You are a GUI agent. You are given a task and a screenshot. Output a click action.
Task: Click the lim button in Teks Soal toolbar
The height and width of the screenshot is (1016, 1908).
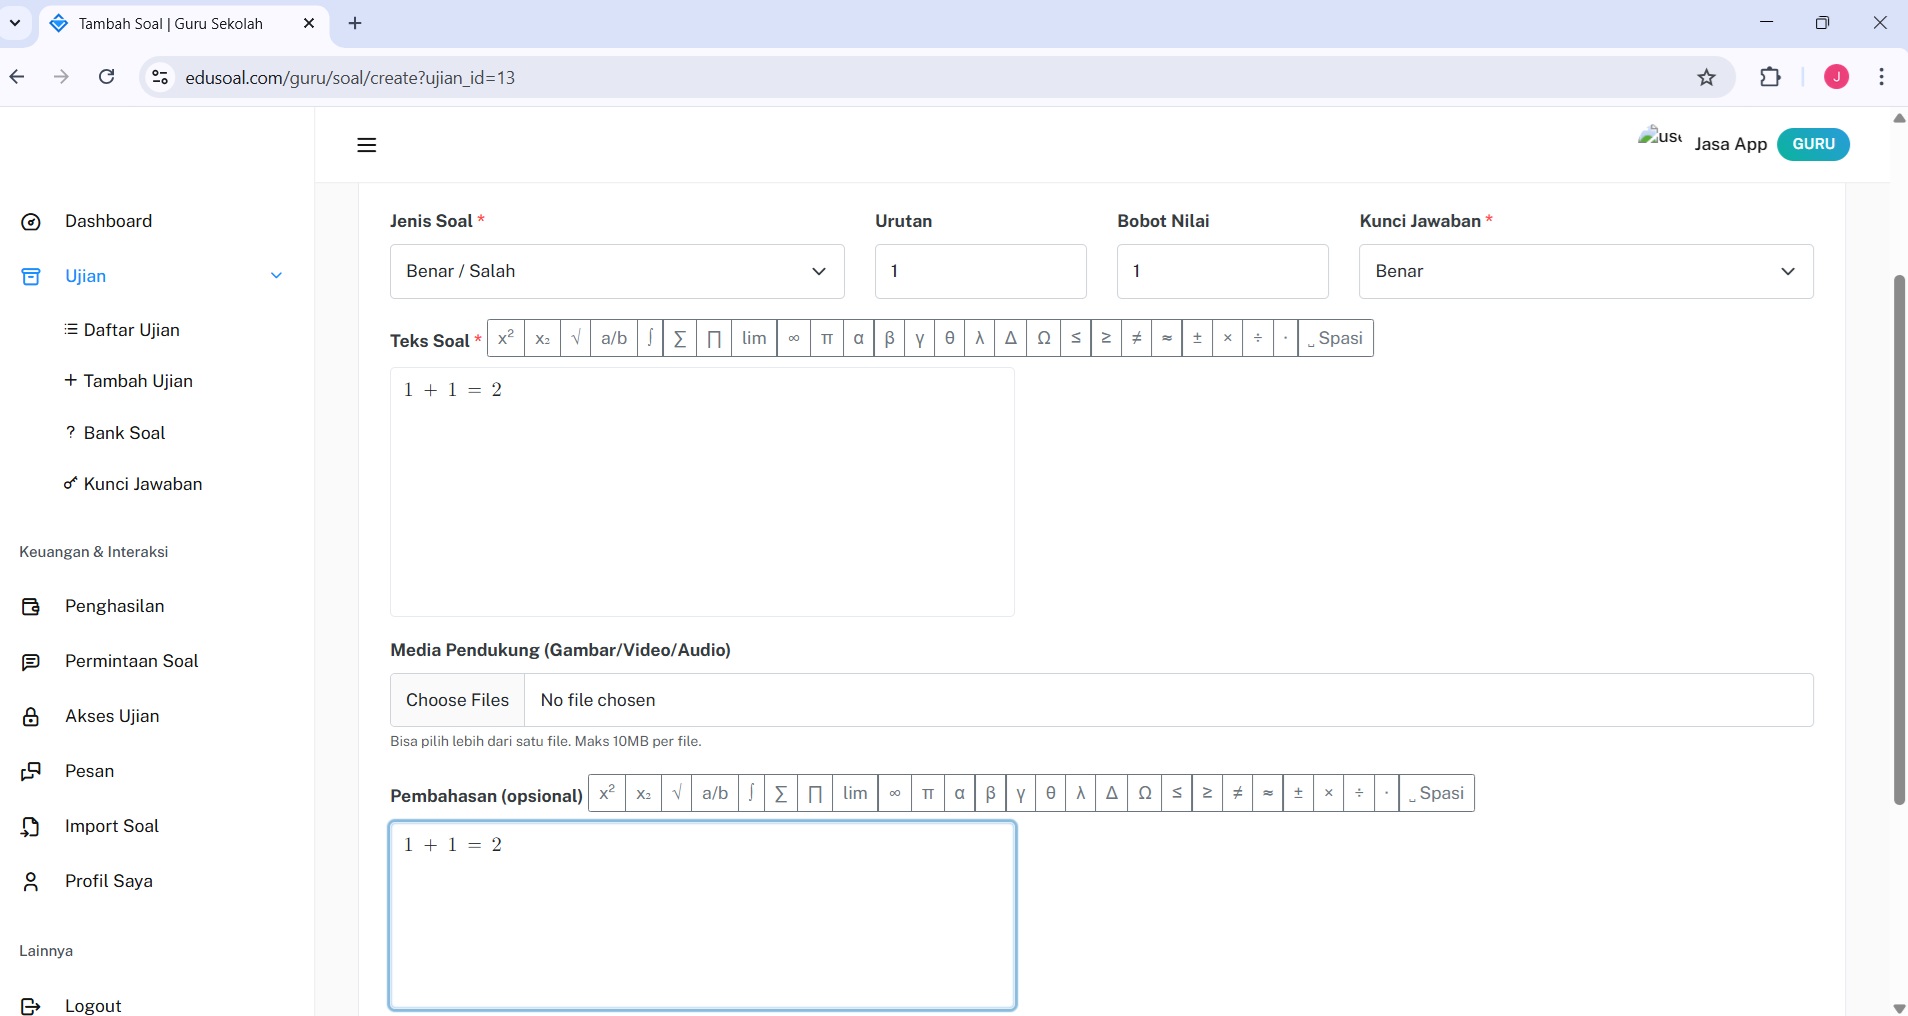(x=754, y=338)
